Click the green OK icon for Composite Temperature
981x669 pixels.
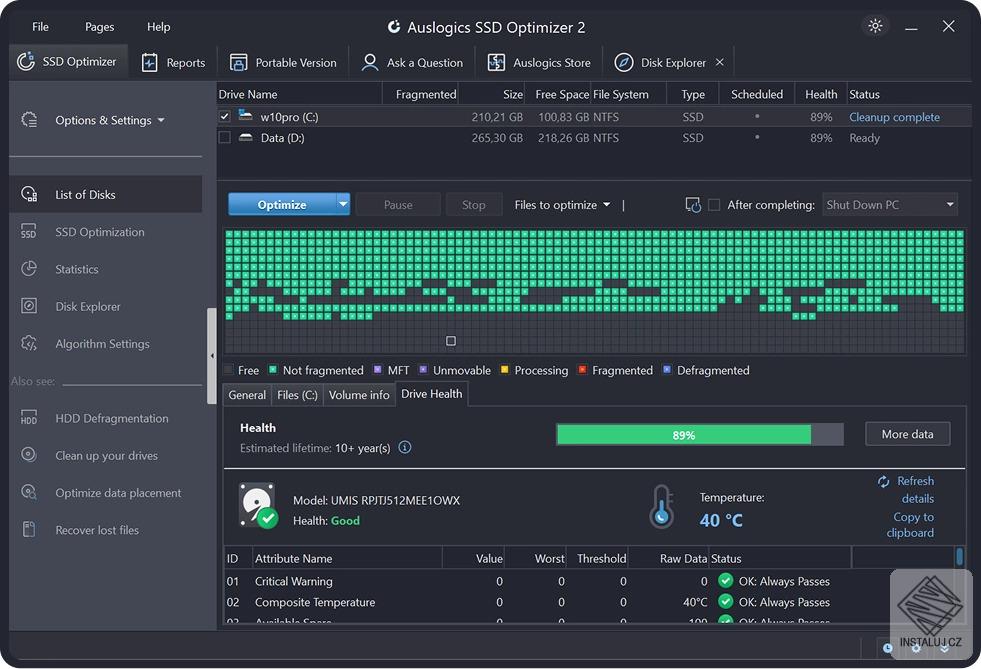tap(725, 602)
